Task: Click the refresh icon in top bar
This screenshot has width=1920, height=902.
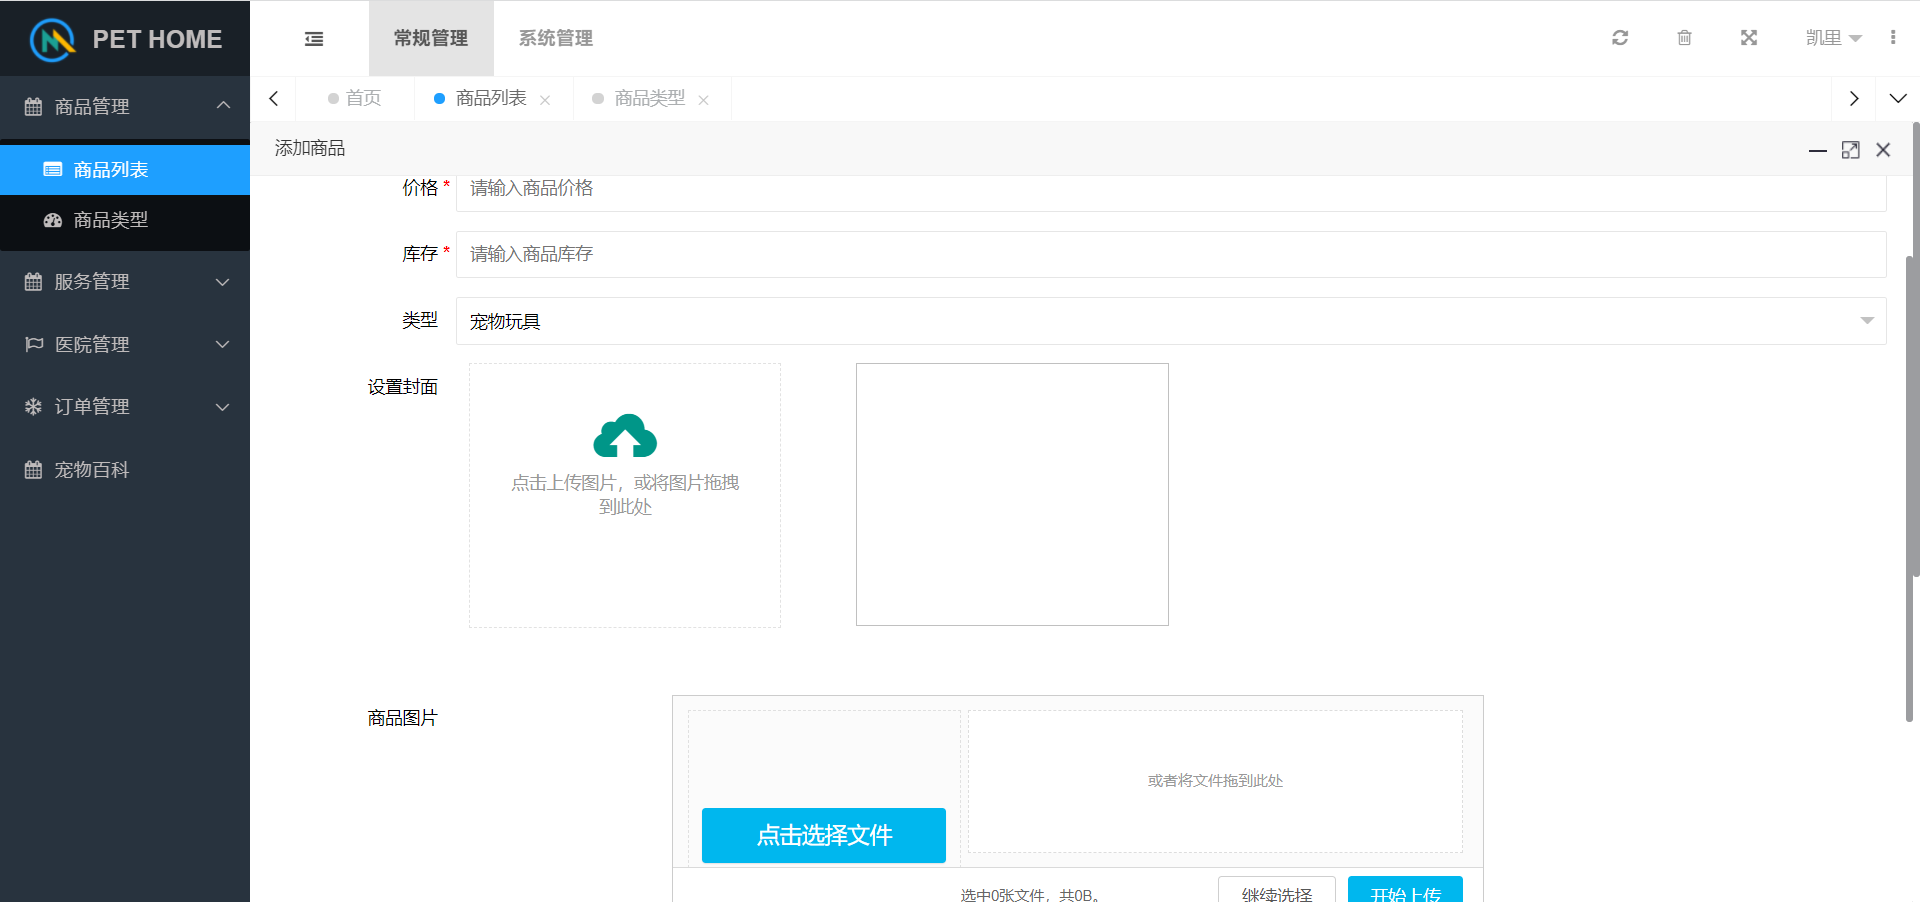Action: click(x=1620, y=38)
